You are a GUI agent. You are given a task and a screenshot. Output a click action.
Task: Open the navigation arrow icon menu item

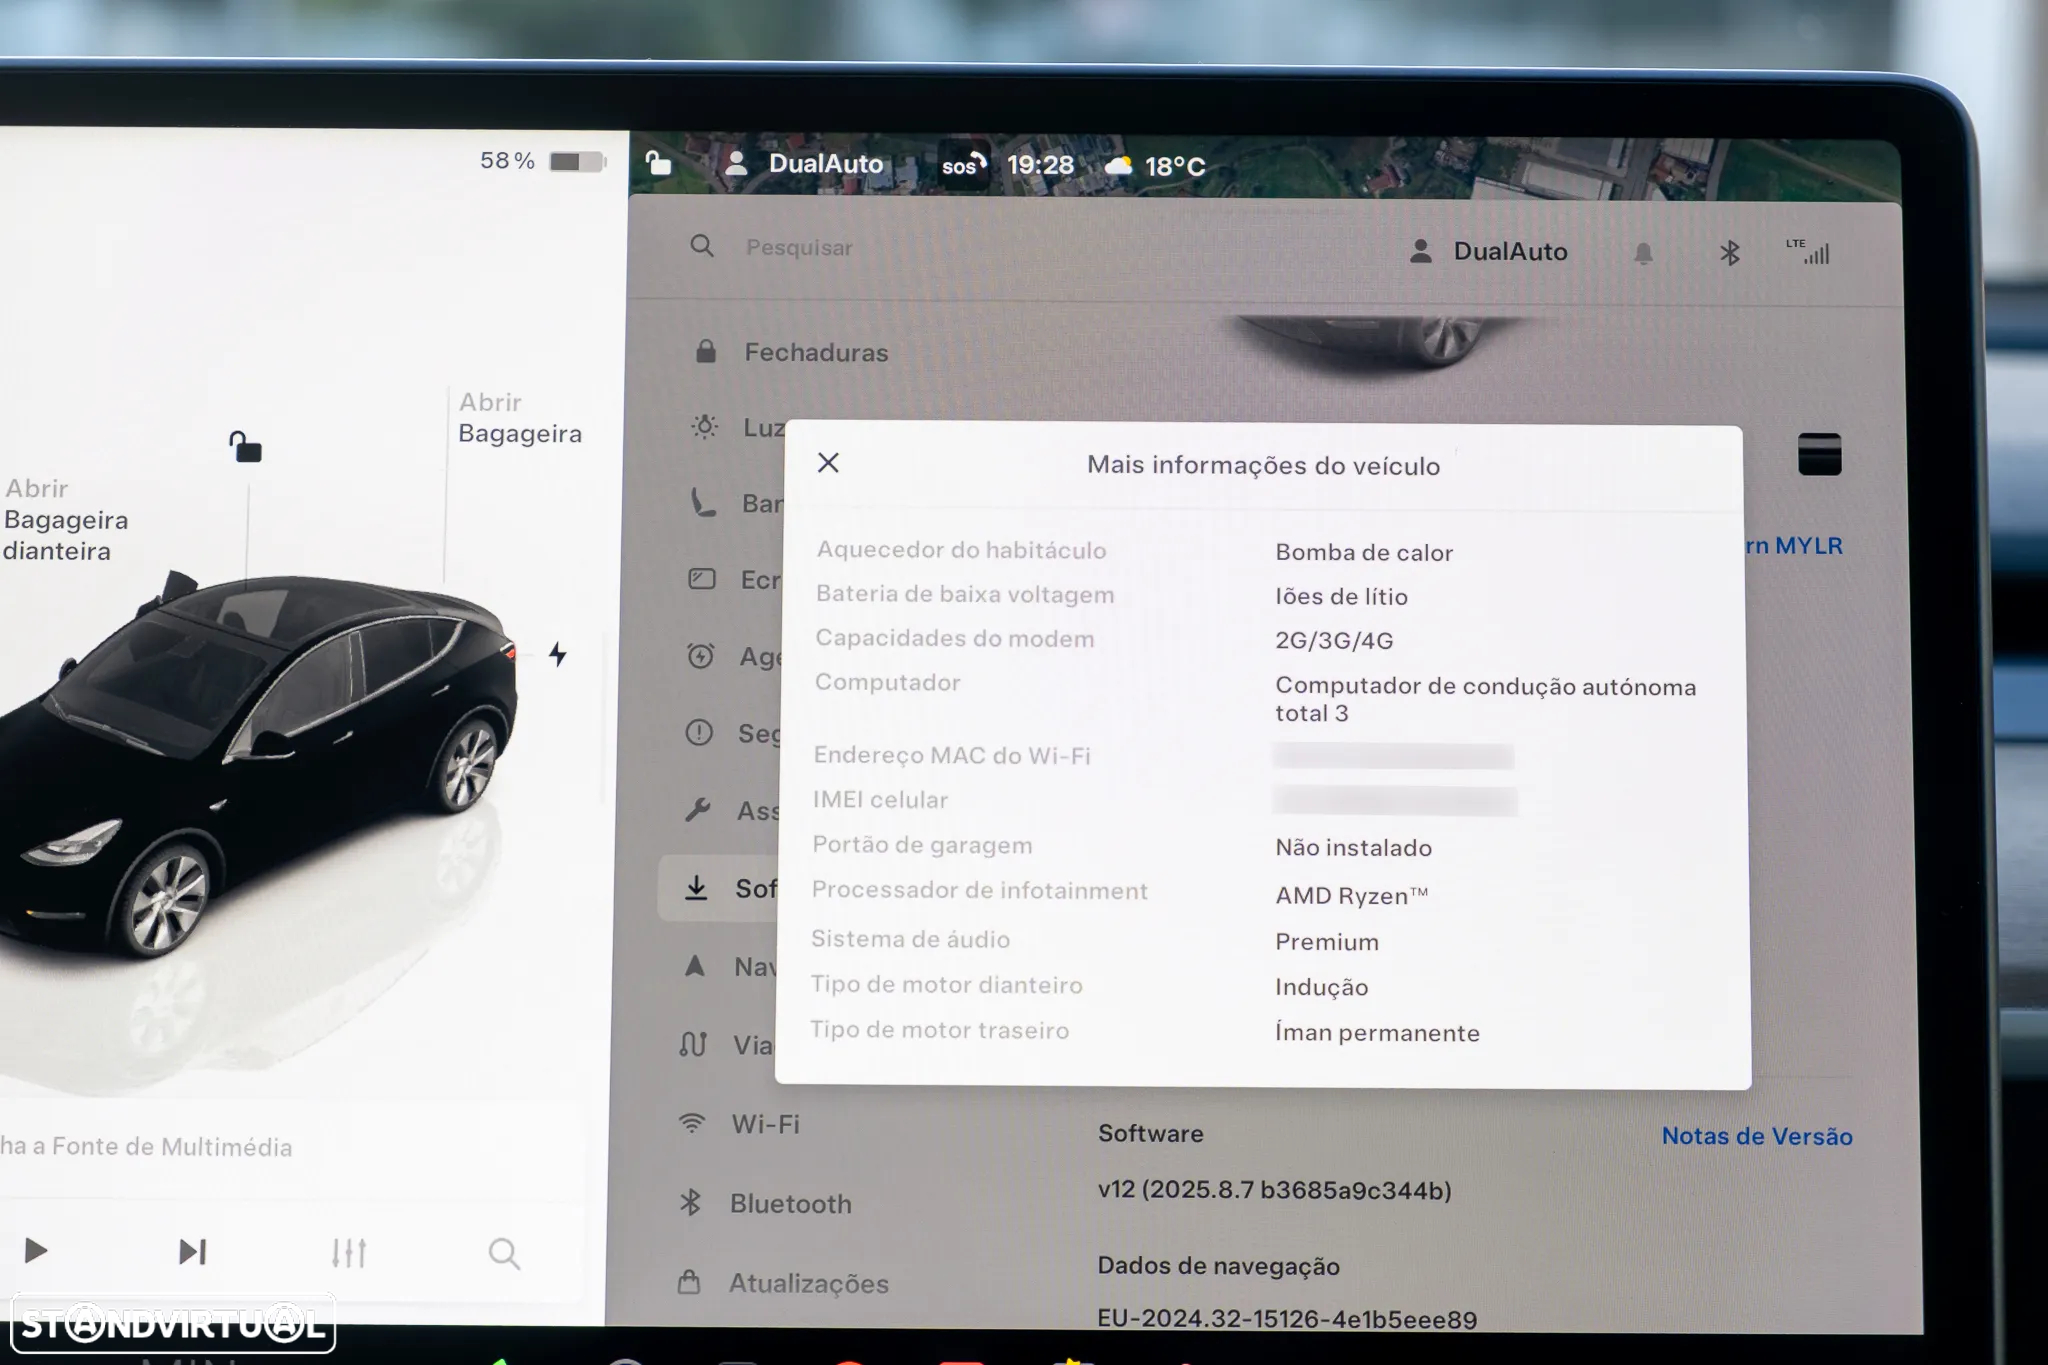point(694,966)
